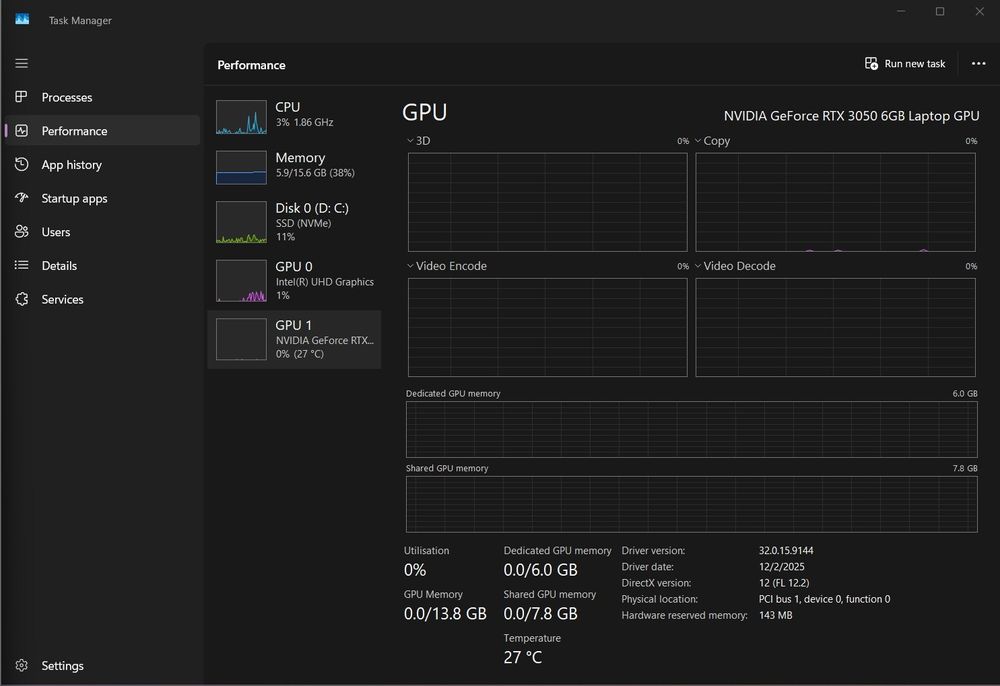Screen dimensions: 1000x686
Task: Click Intel(R) UHD Graphics text
Action: 325,282
